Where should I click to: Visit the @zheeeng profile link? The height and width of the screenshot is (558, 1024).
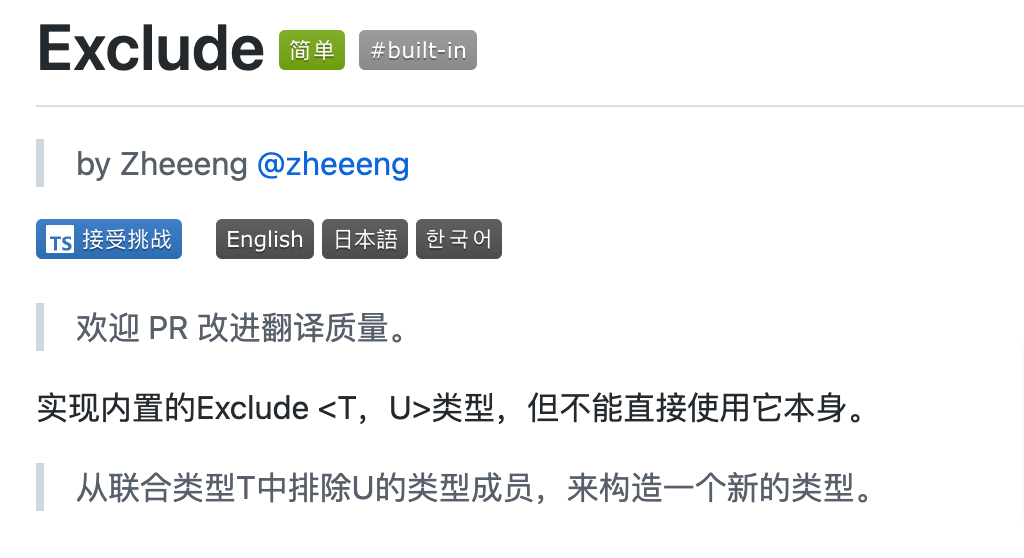click(333, 164)
